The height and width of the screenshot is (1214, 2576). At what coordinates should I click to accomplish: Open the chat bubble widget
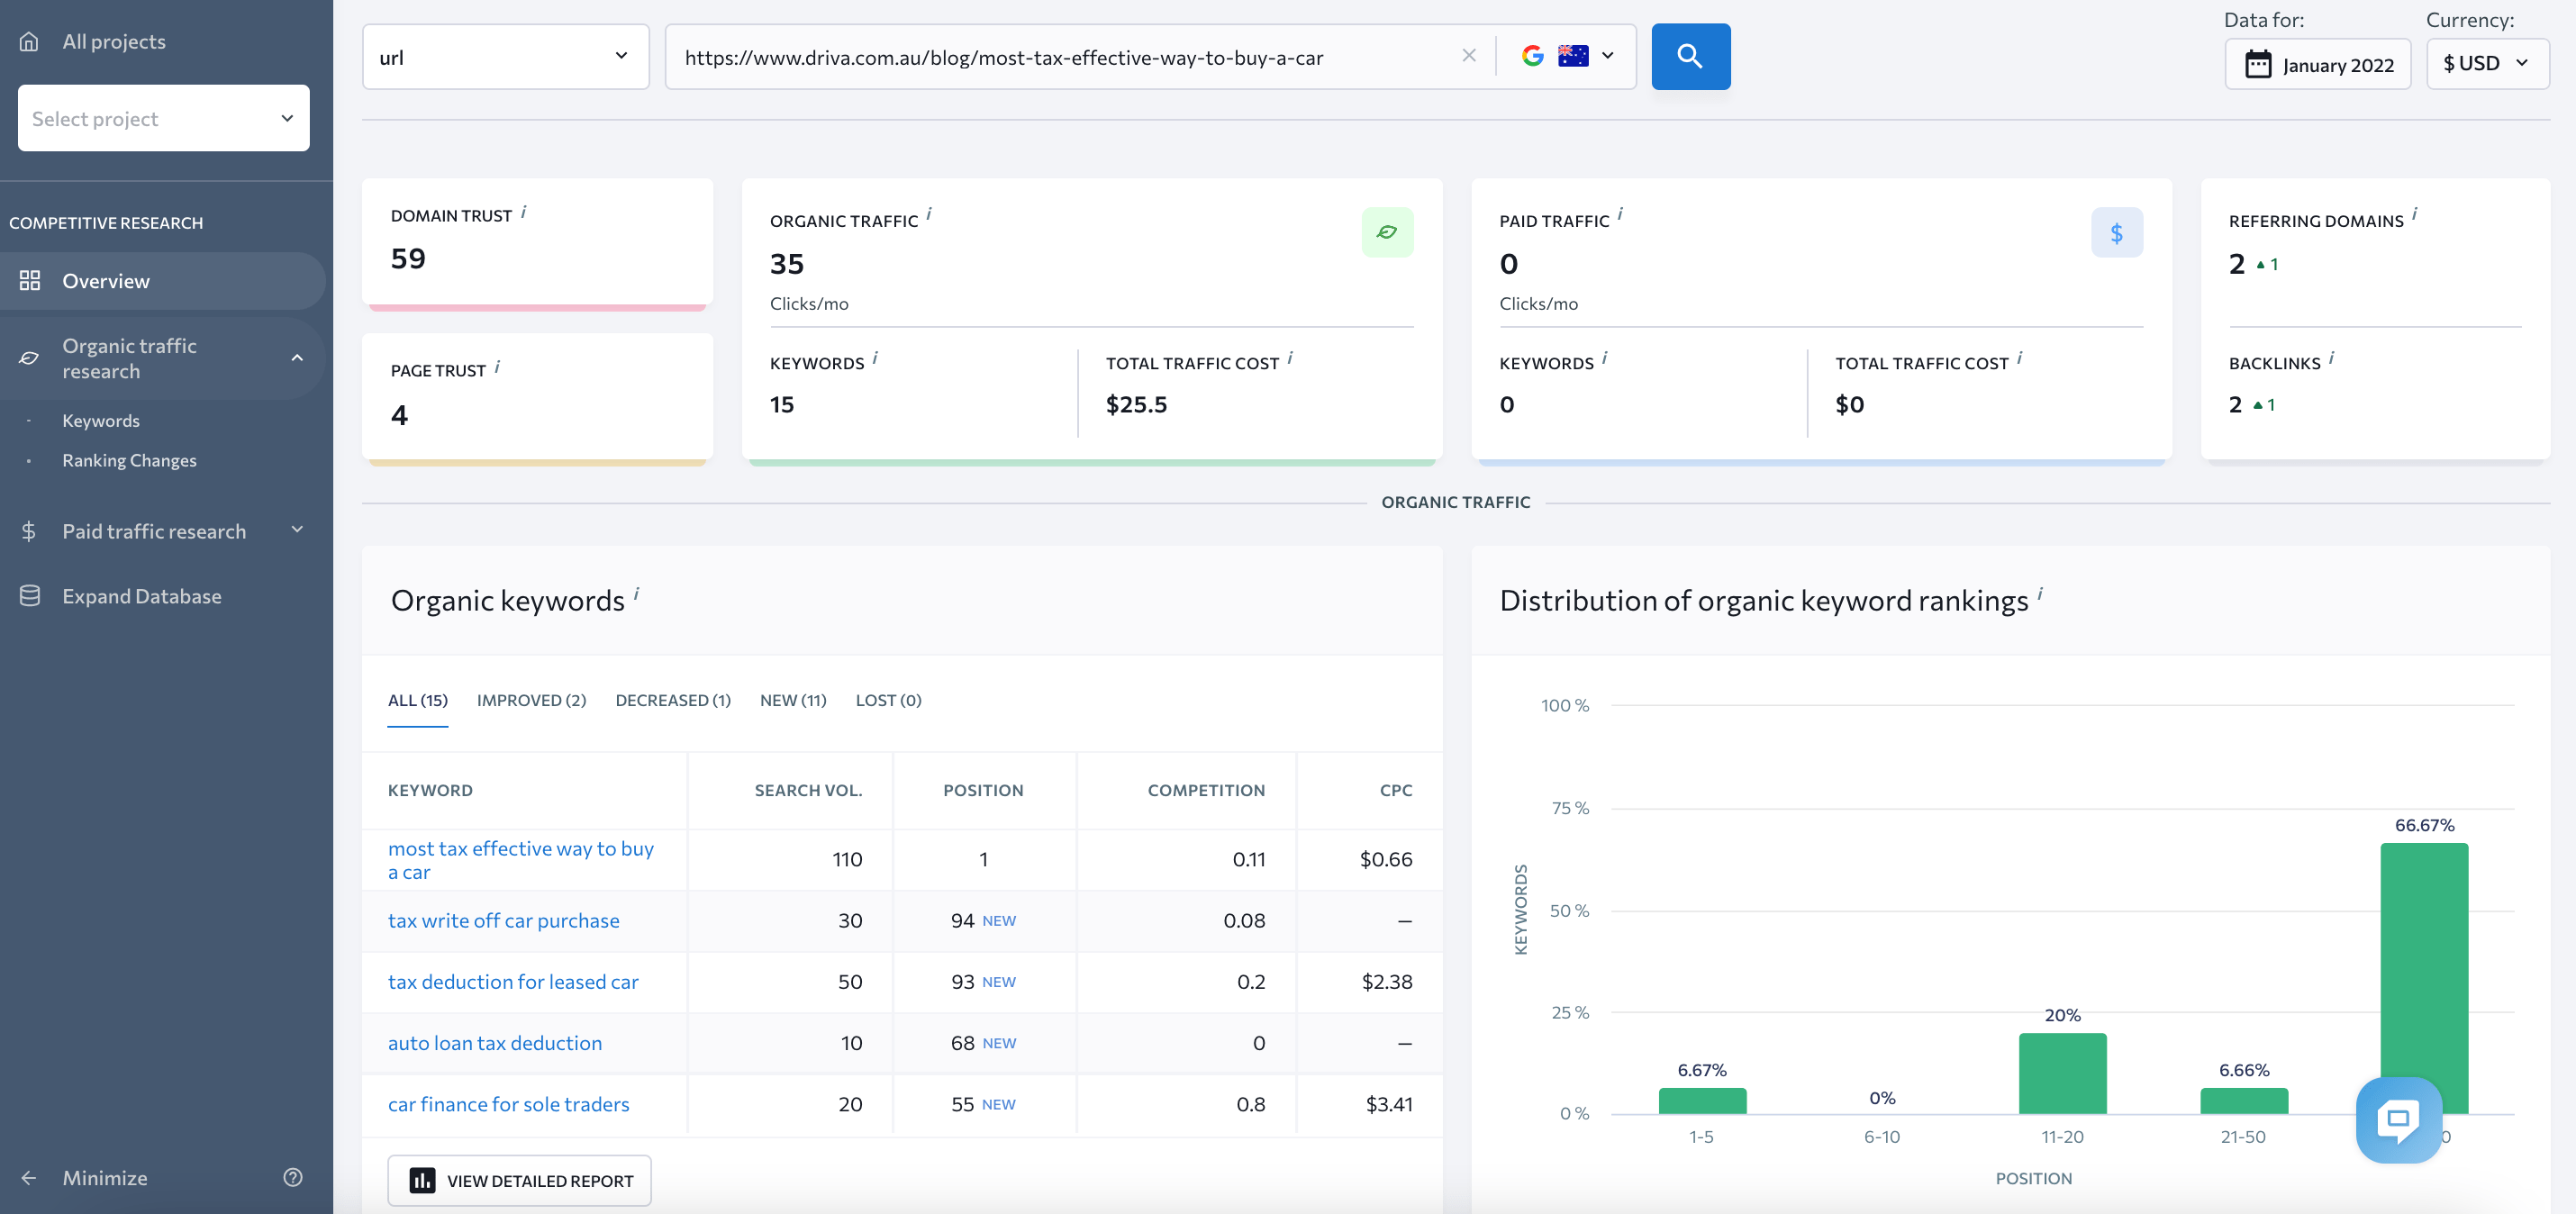click(2399, 1119)
